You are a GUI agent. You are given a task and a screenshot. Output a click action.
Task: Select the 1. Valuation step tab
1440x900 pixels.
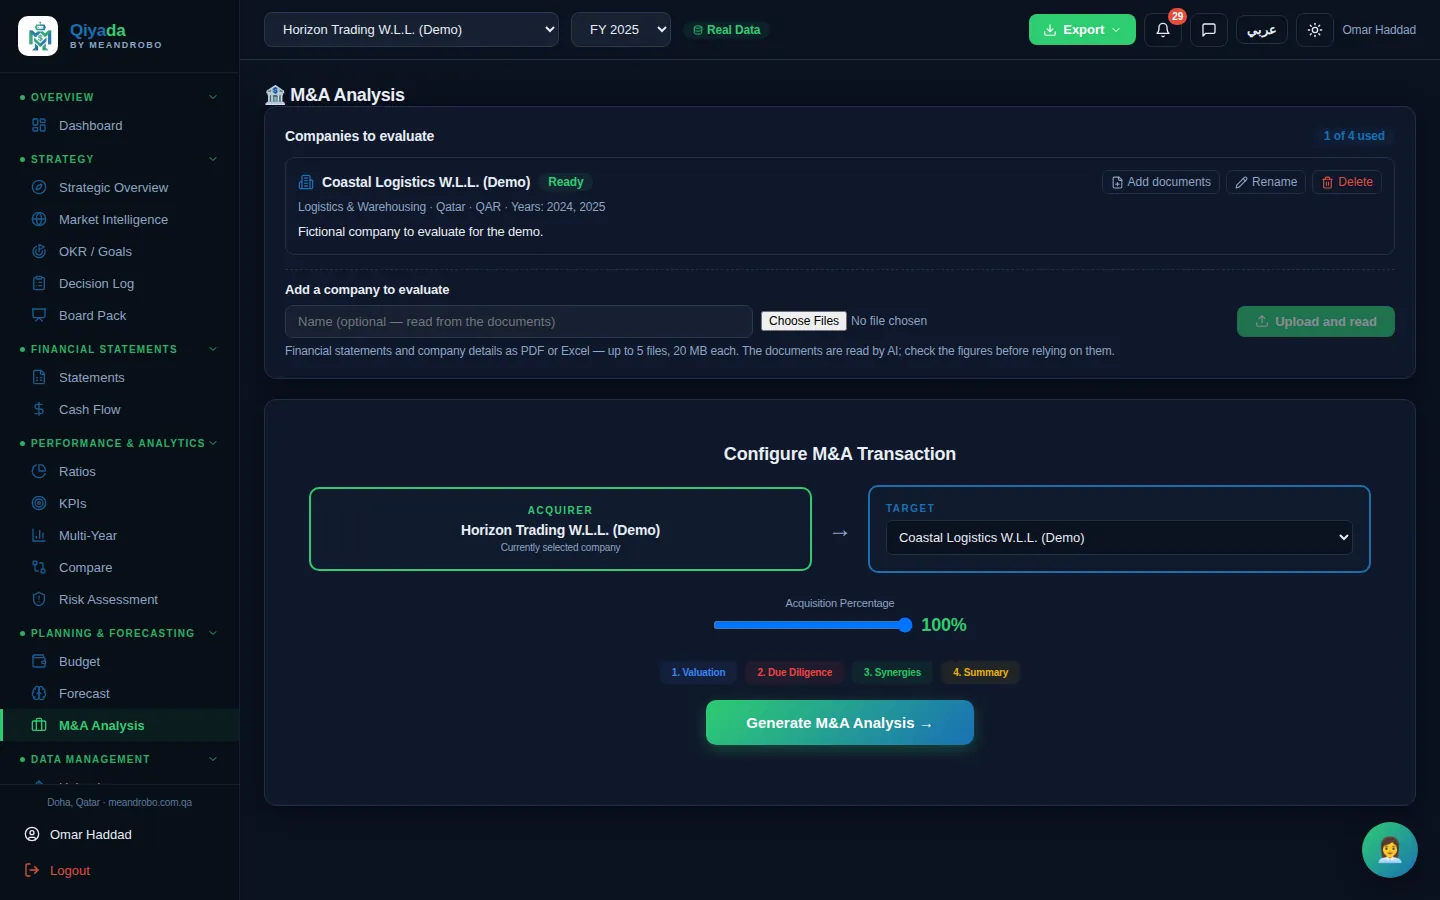pyautogui.click(x=698, y=672)
